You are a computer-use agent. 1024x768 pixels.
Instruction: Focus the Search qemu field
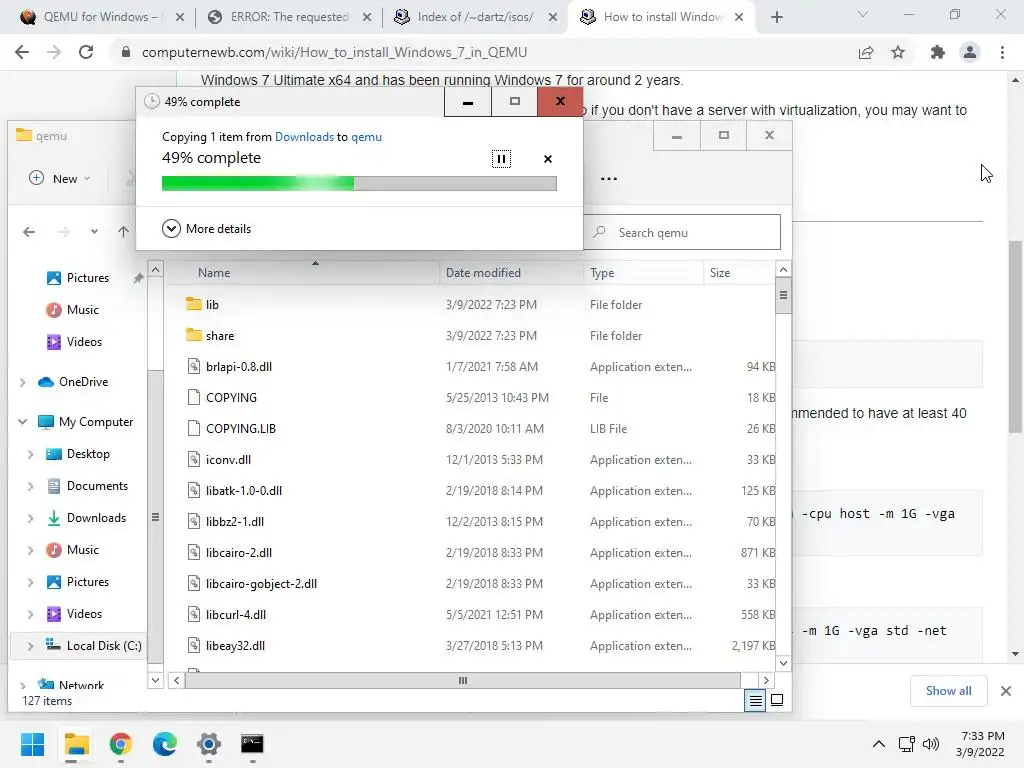(x=682, y=232)
